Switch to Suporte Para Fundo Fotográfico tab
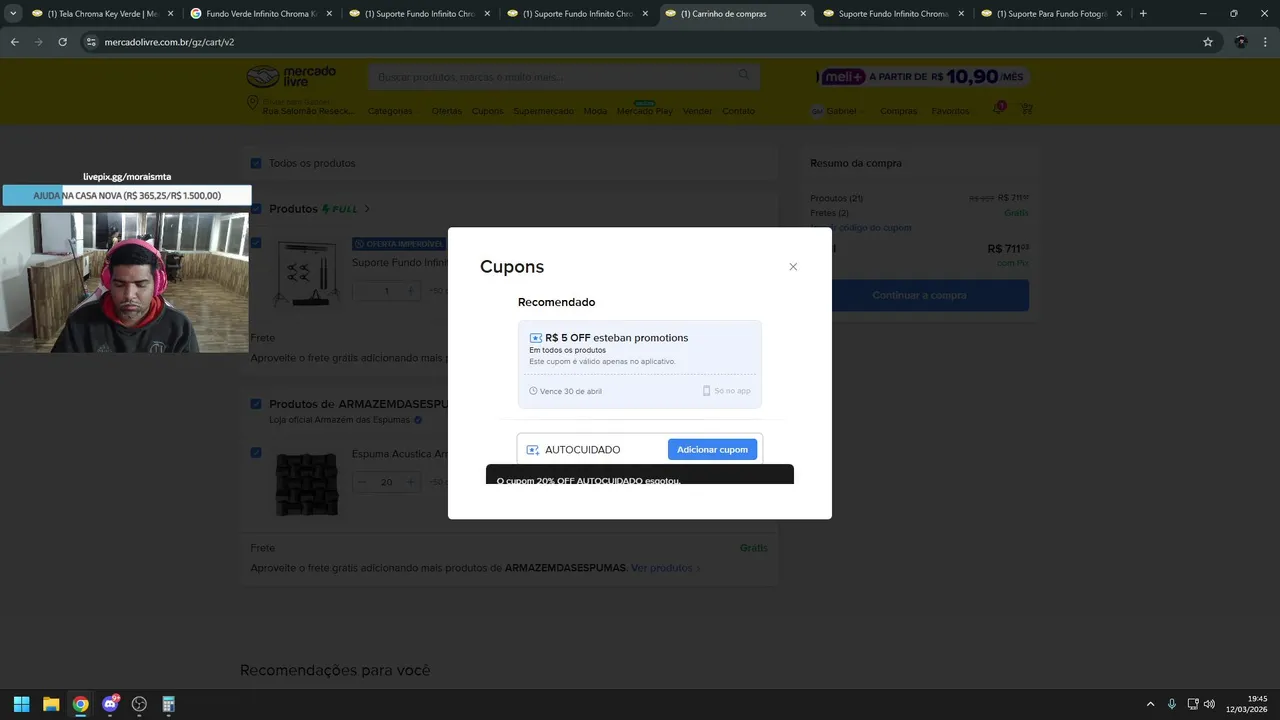 1052,14
